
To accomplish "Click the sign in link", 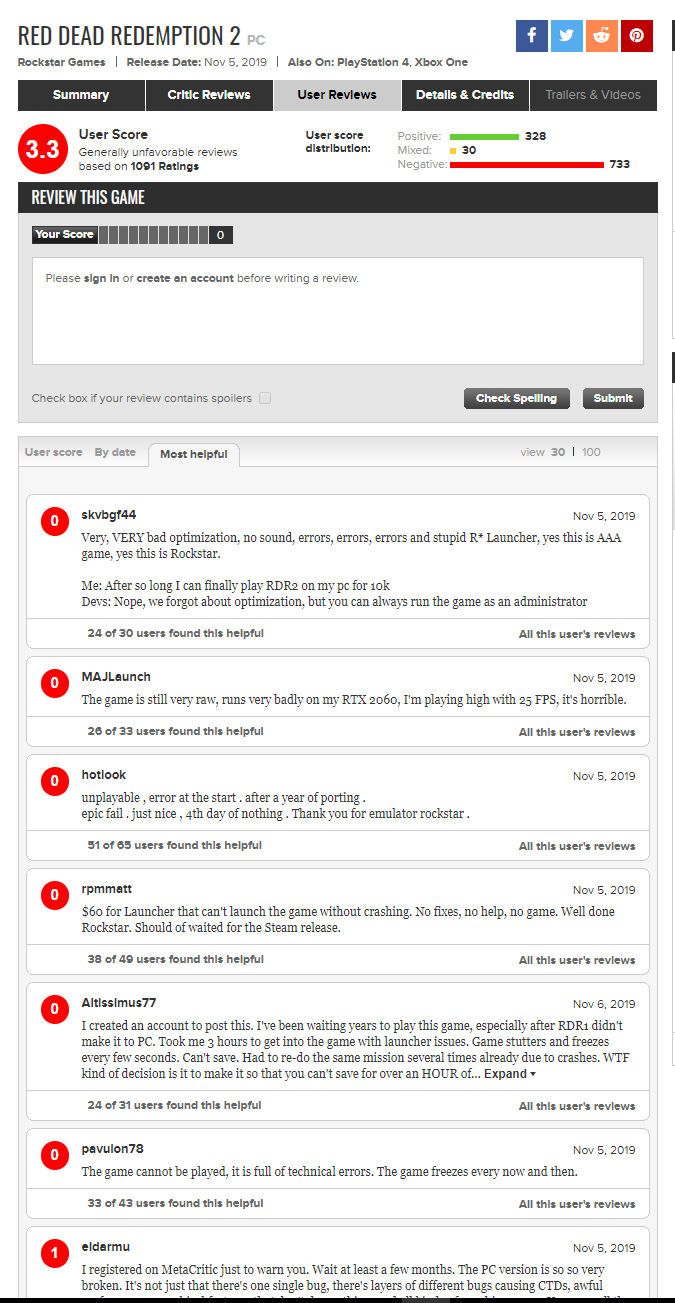I will (x=101, y=278).
